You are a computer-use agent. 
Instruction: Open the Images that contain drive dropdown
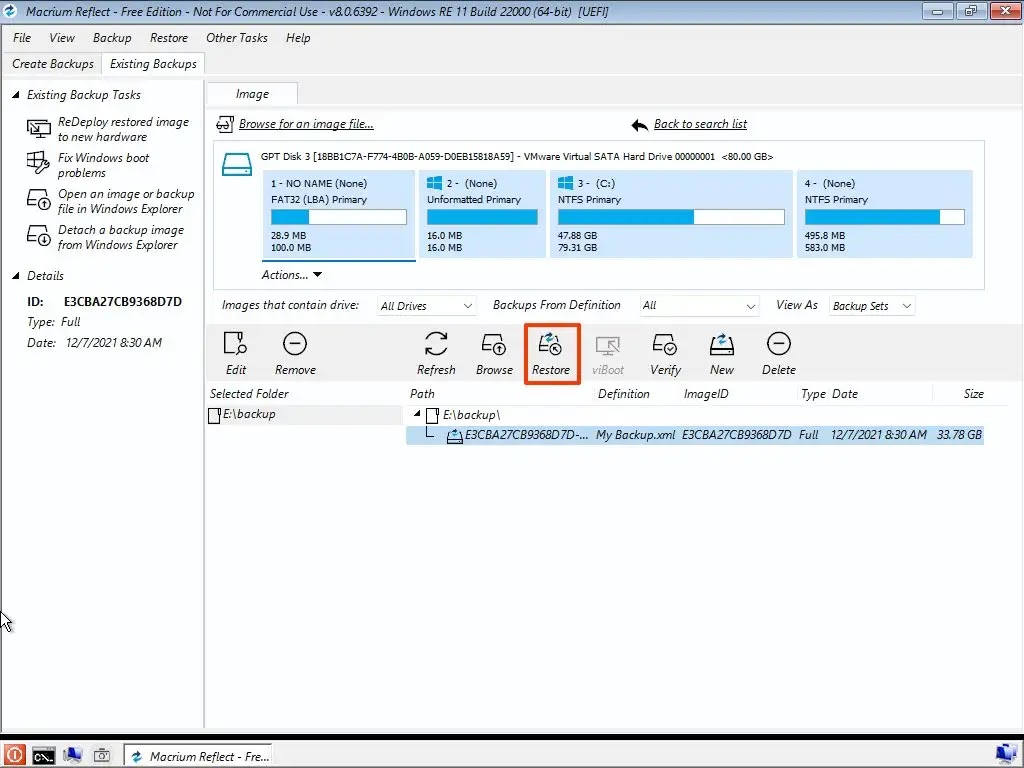click(426, 306)
